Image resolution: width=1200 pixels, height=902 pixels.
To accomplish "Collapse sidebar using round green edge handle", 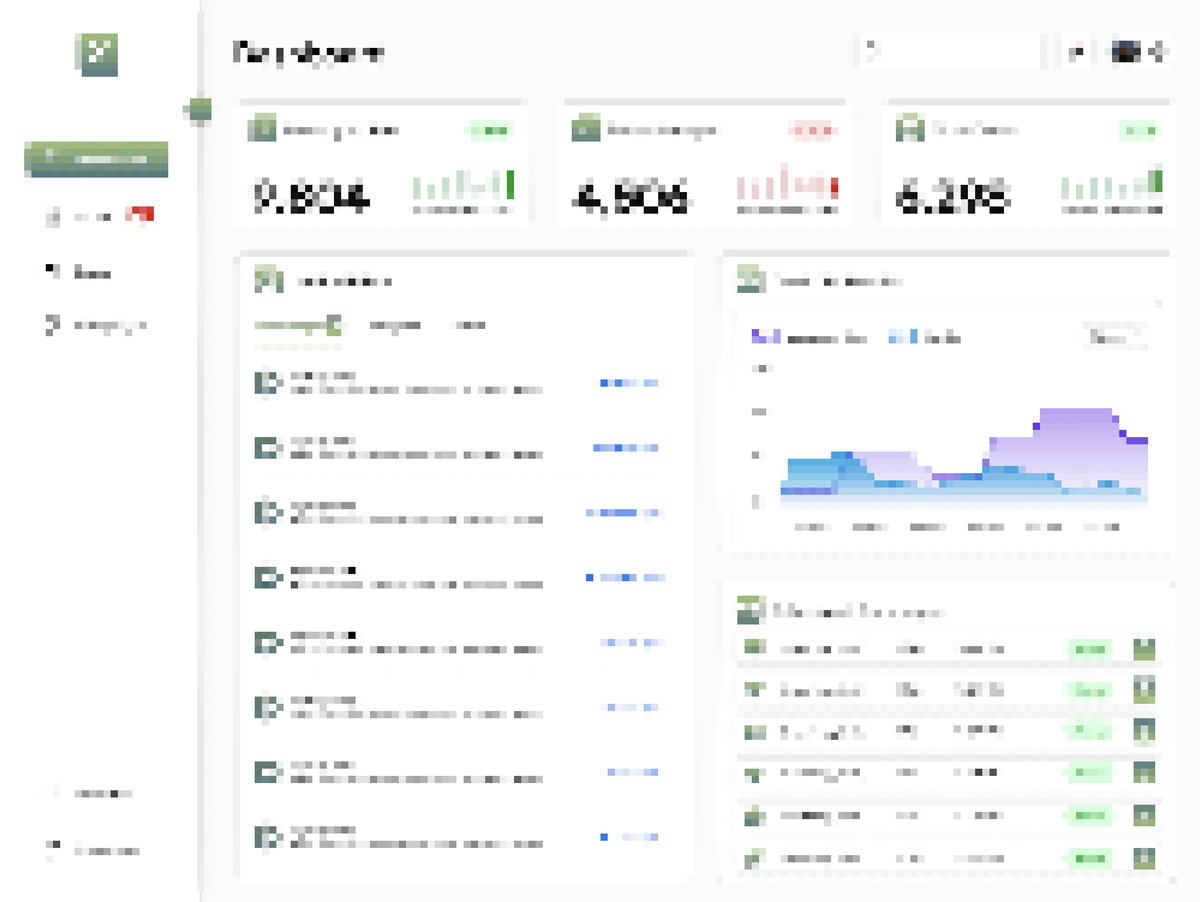I will [x=200, y=110].
